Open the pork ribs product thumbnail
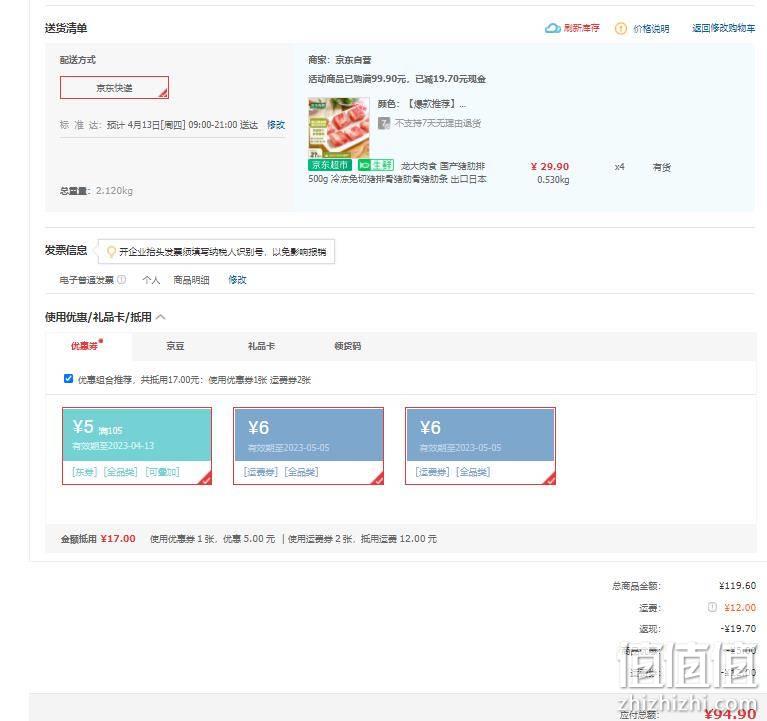Viewport: 767px width, 721px height. point(338,127)
